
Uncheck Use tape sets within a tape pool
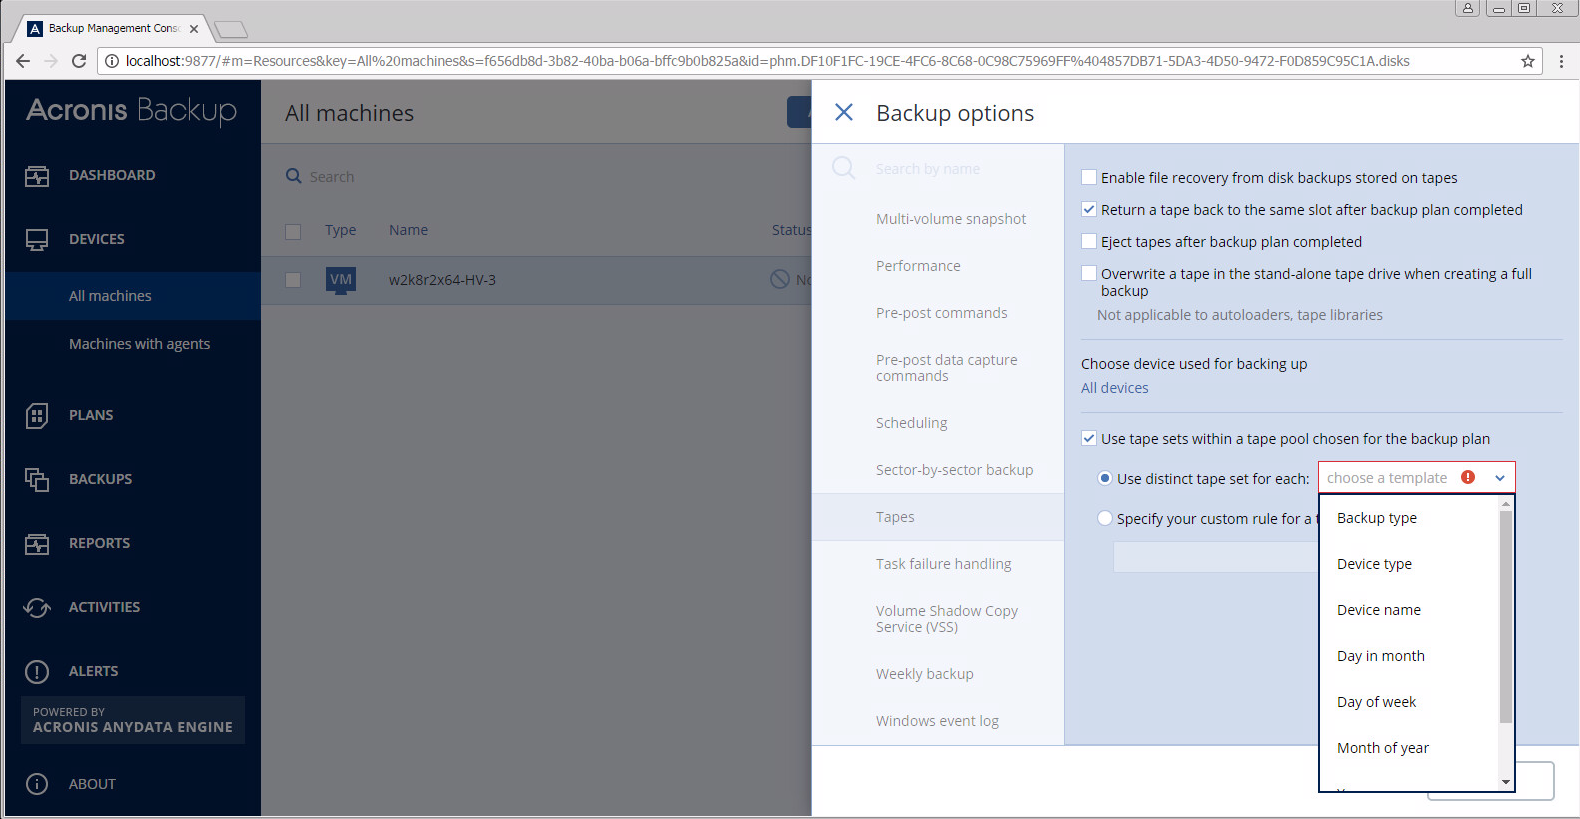1089,438
